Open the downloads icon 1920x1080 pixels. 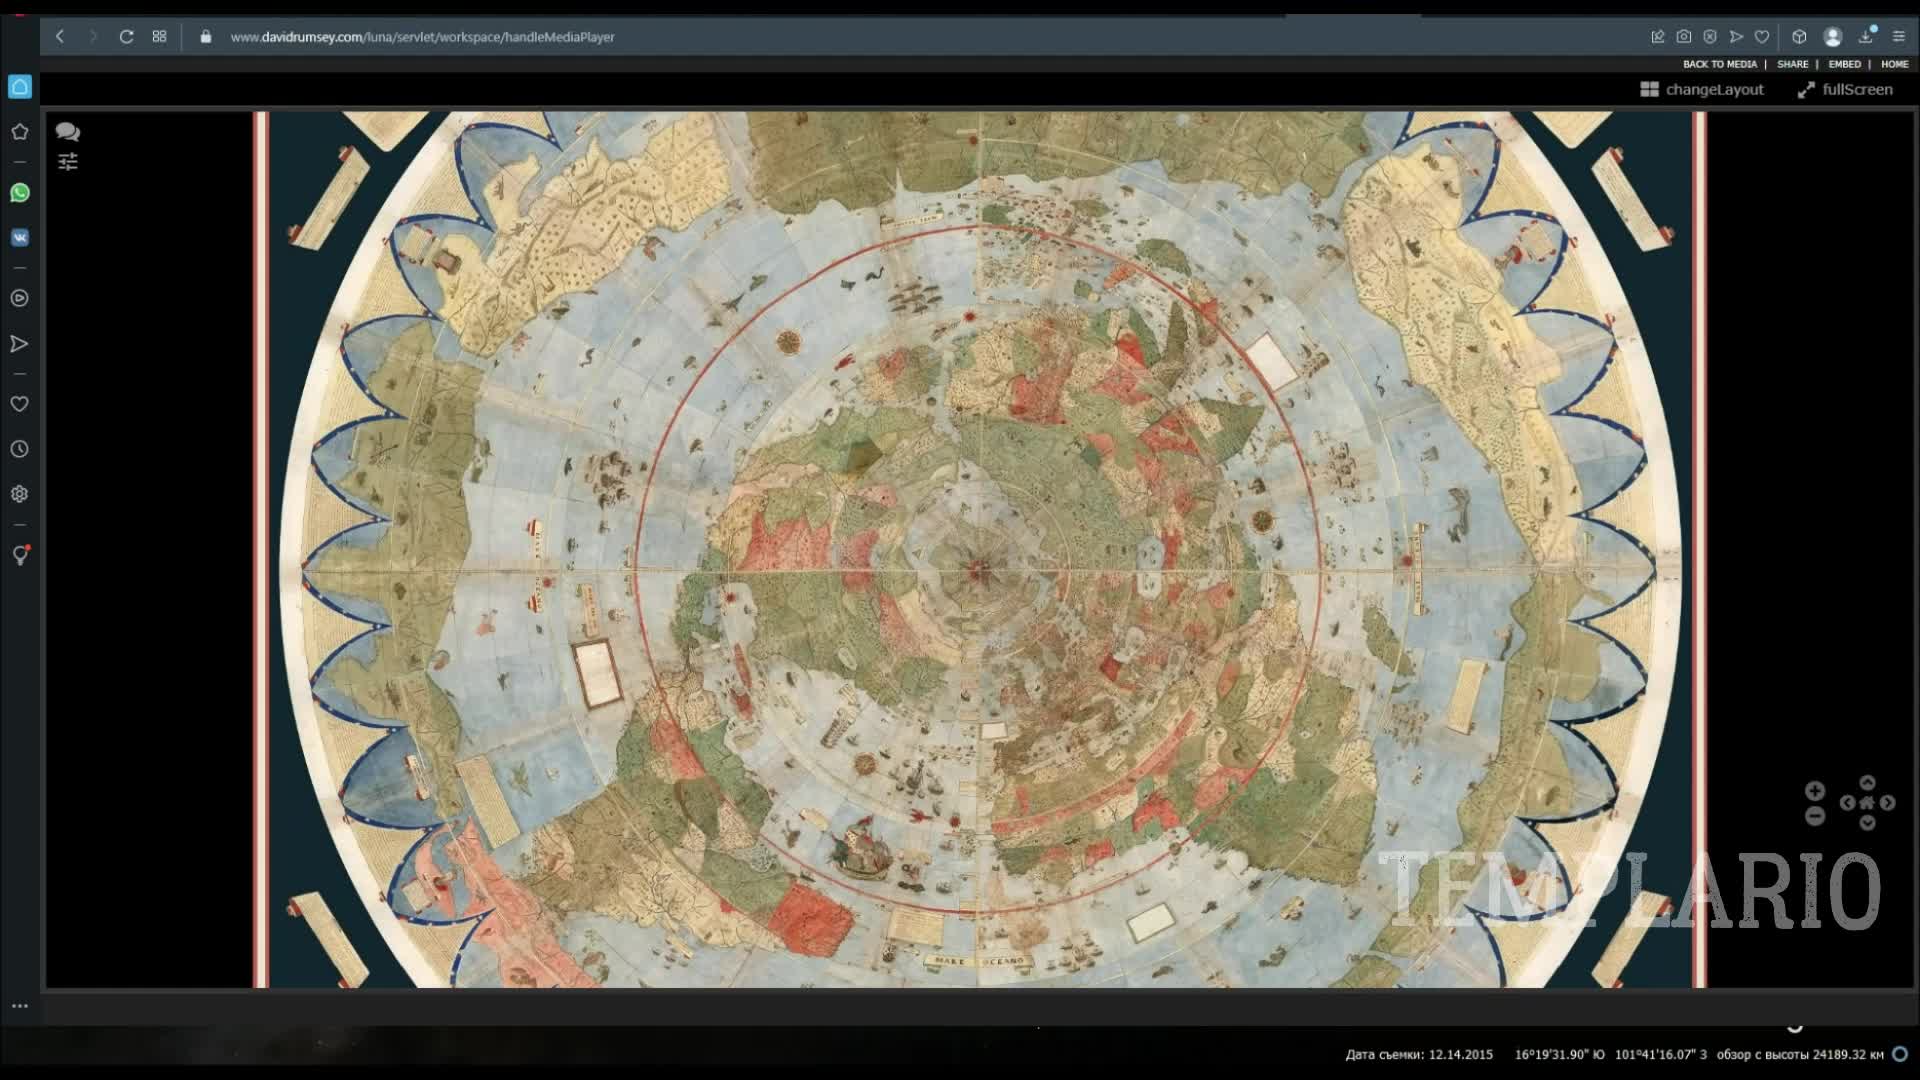1866,36
